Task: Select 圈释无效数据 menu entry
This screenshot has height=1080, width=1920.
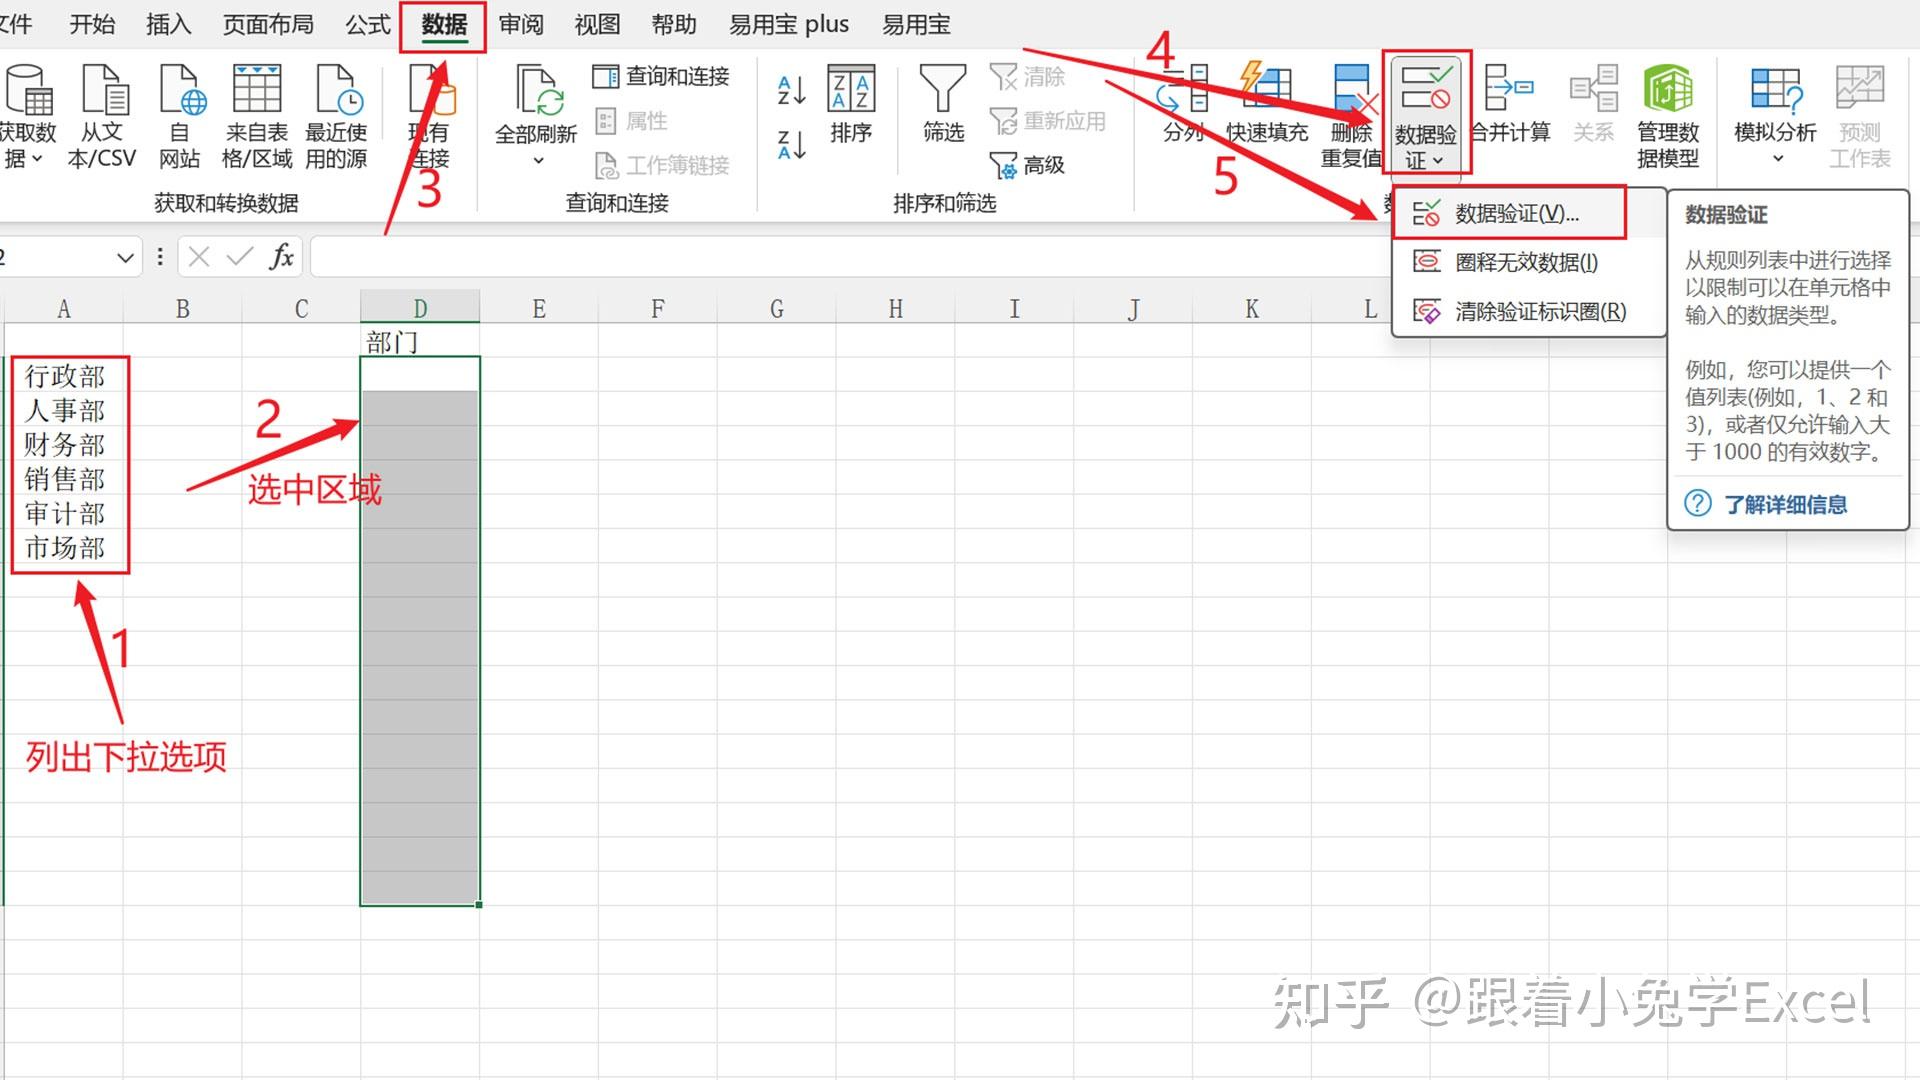Action: (1525, 262)
